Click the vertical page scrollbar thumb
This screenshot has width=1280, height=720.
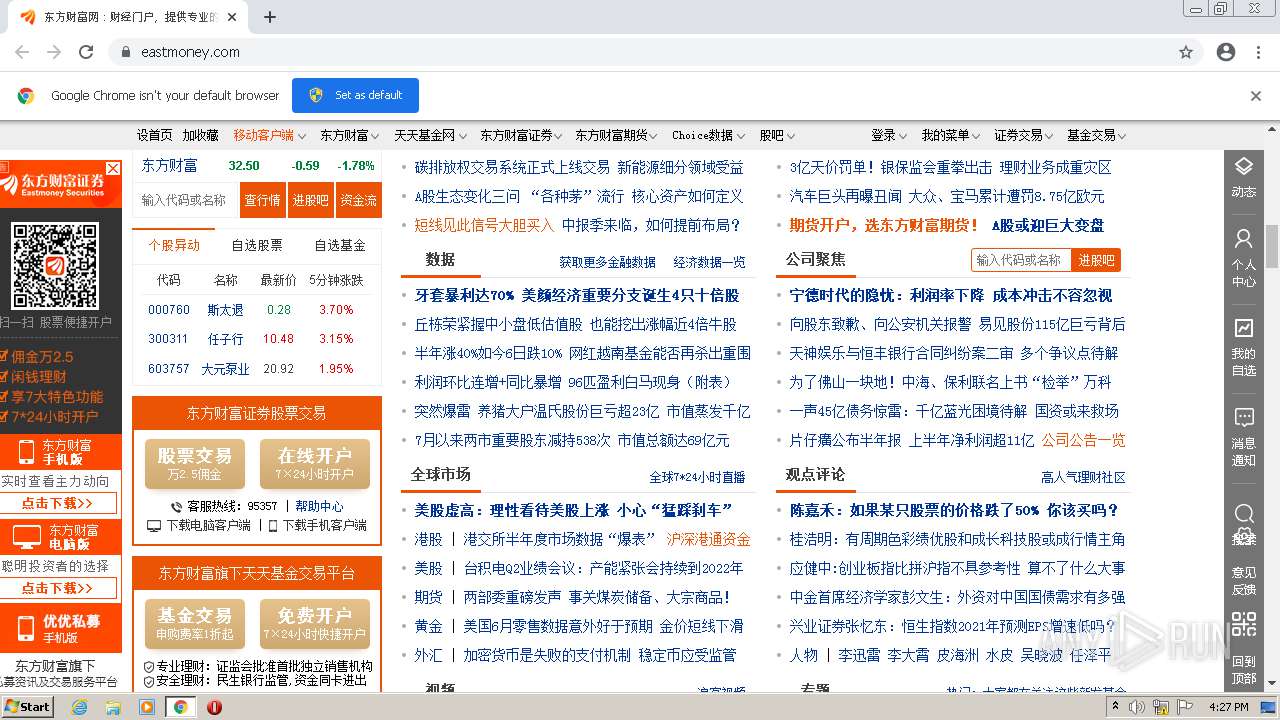tap(1271, 246)
